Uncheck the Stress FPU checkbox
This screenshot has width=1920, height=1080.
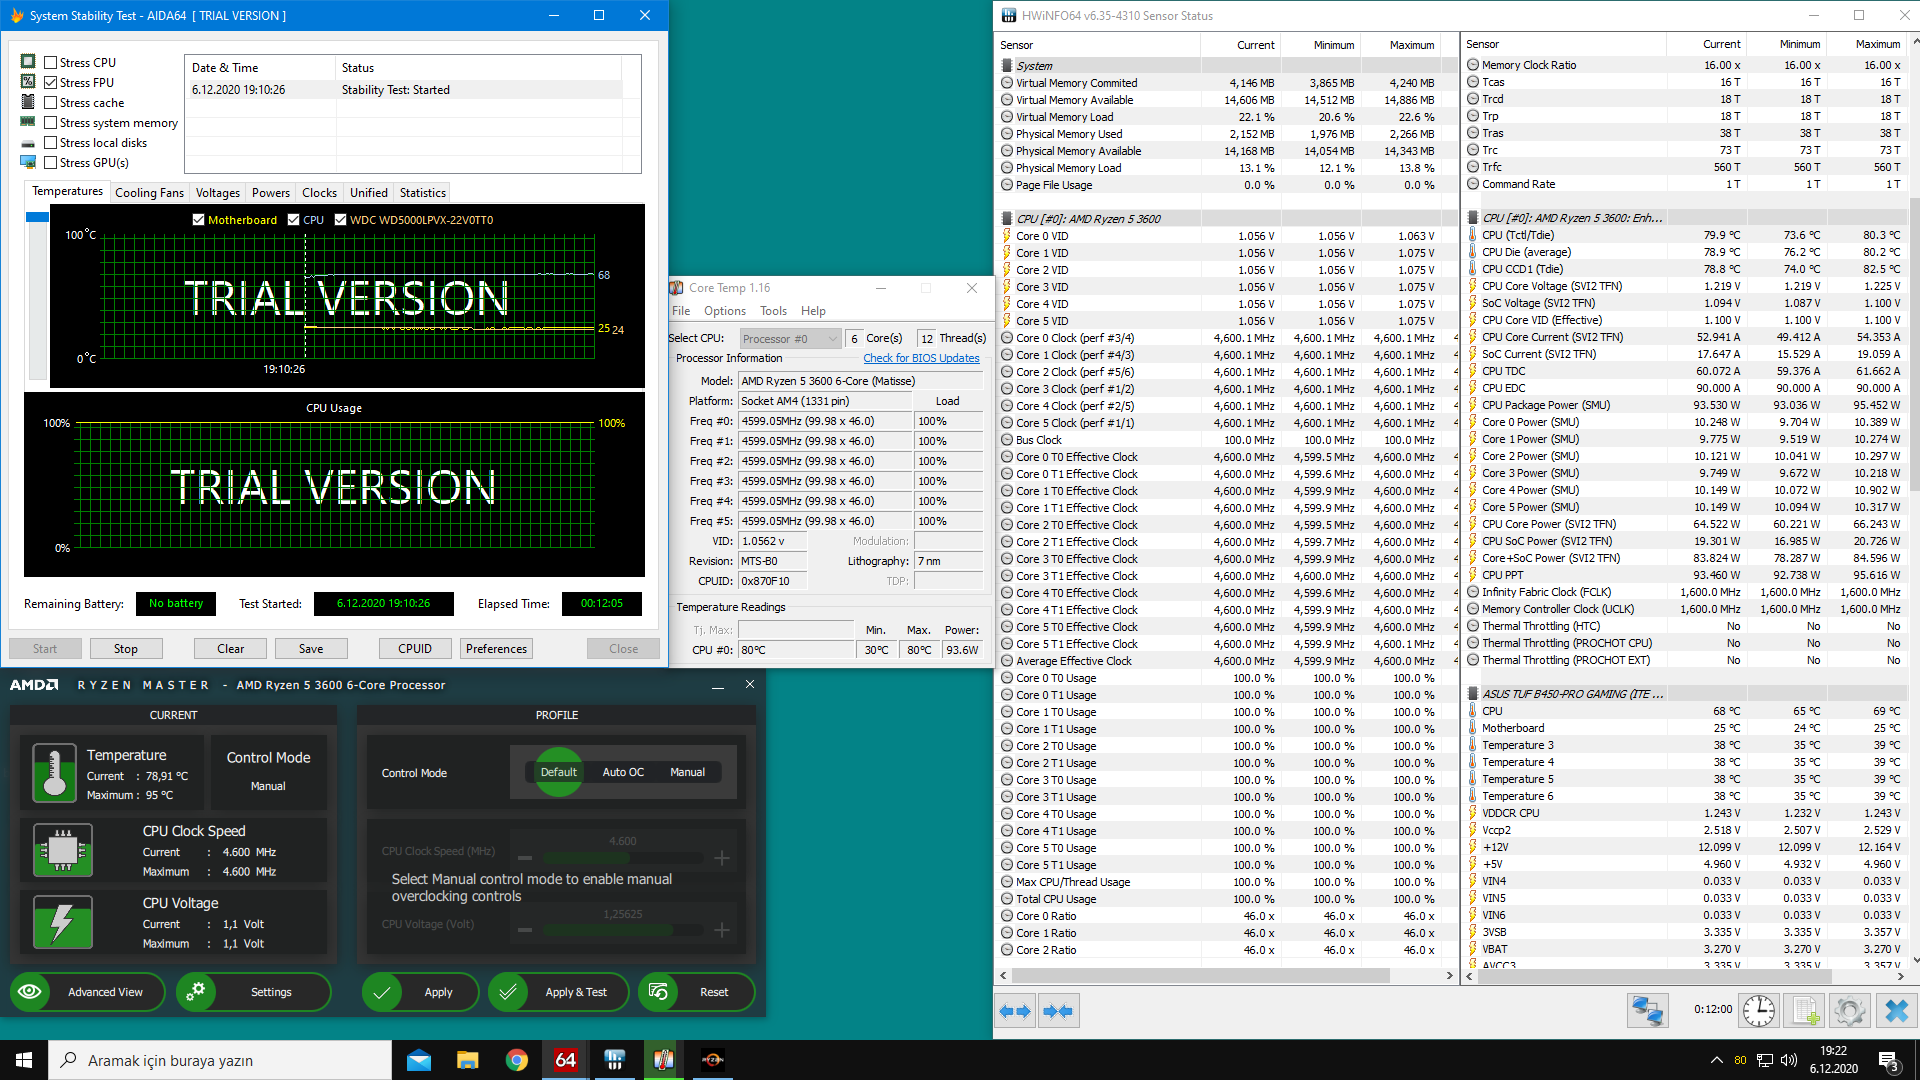pyautogui.click(x=51, y=83)
